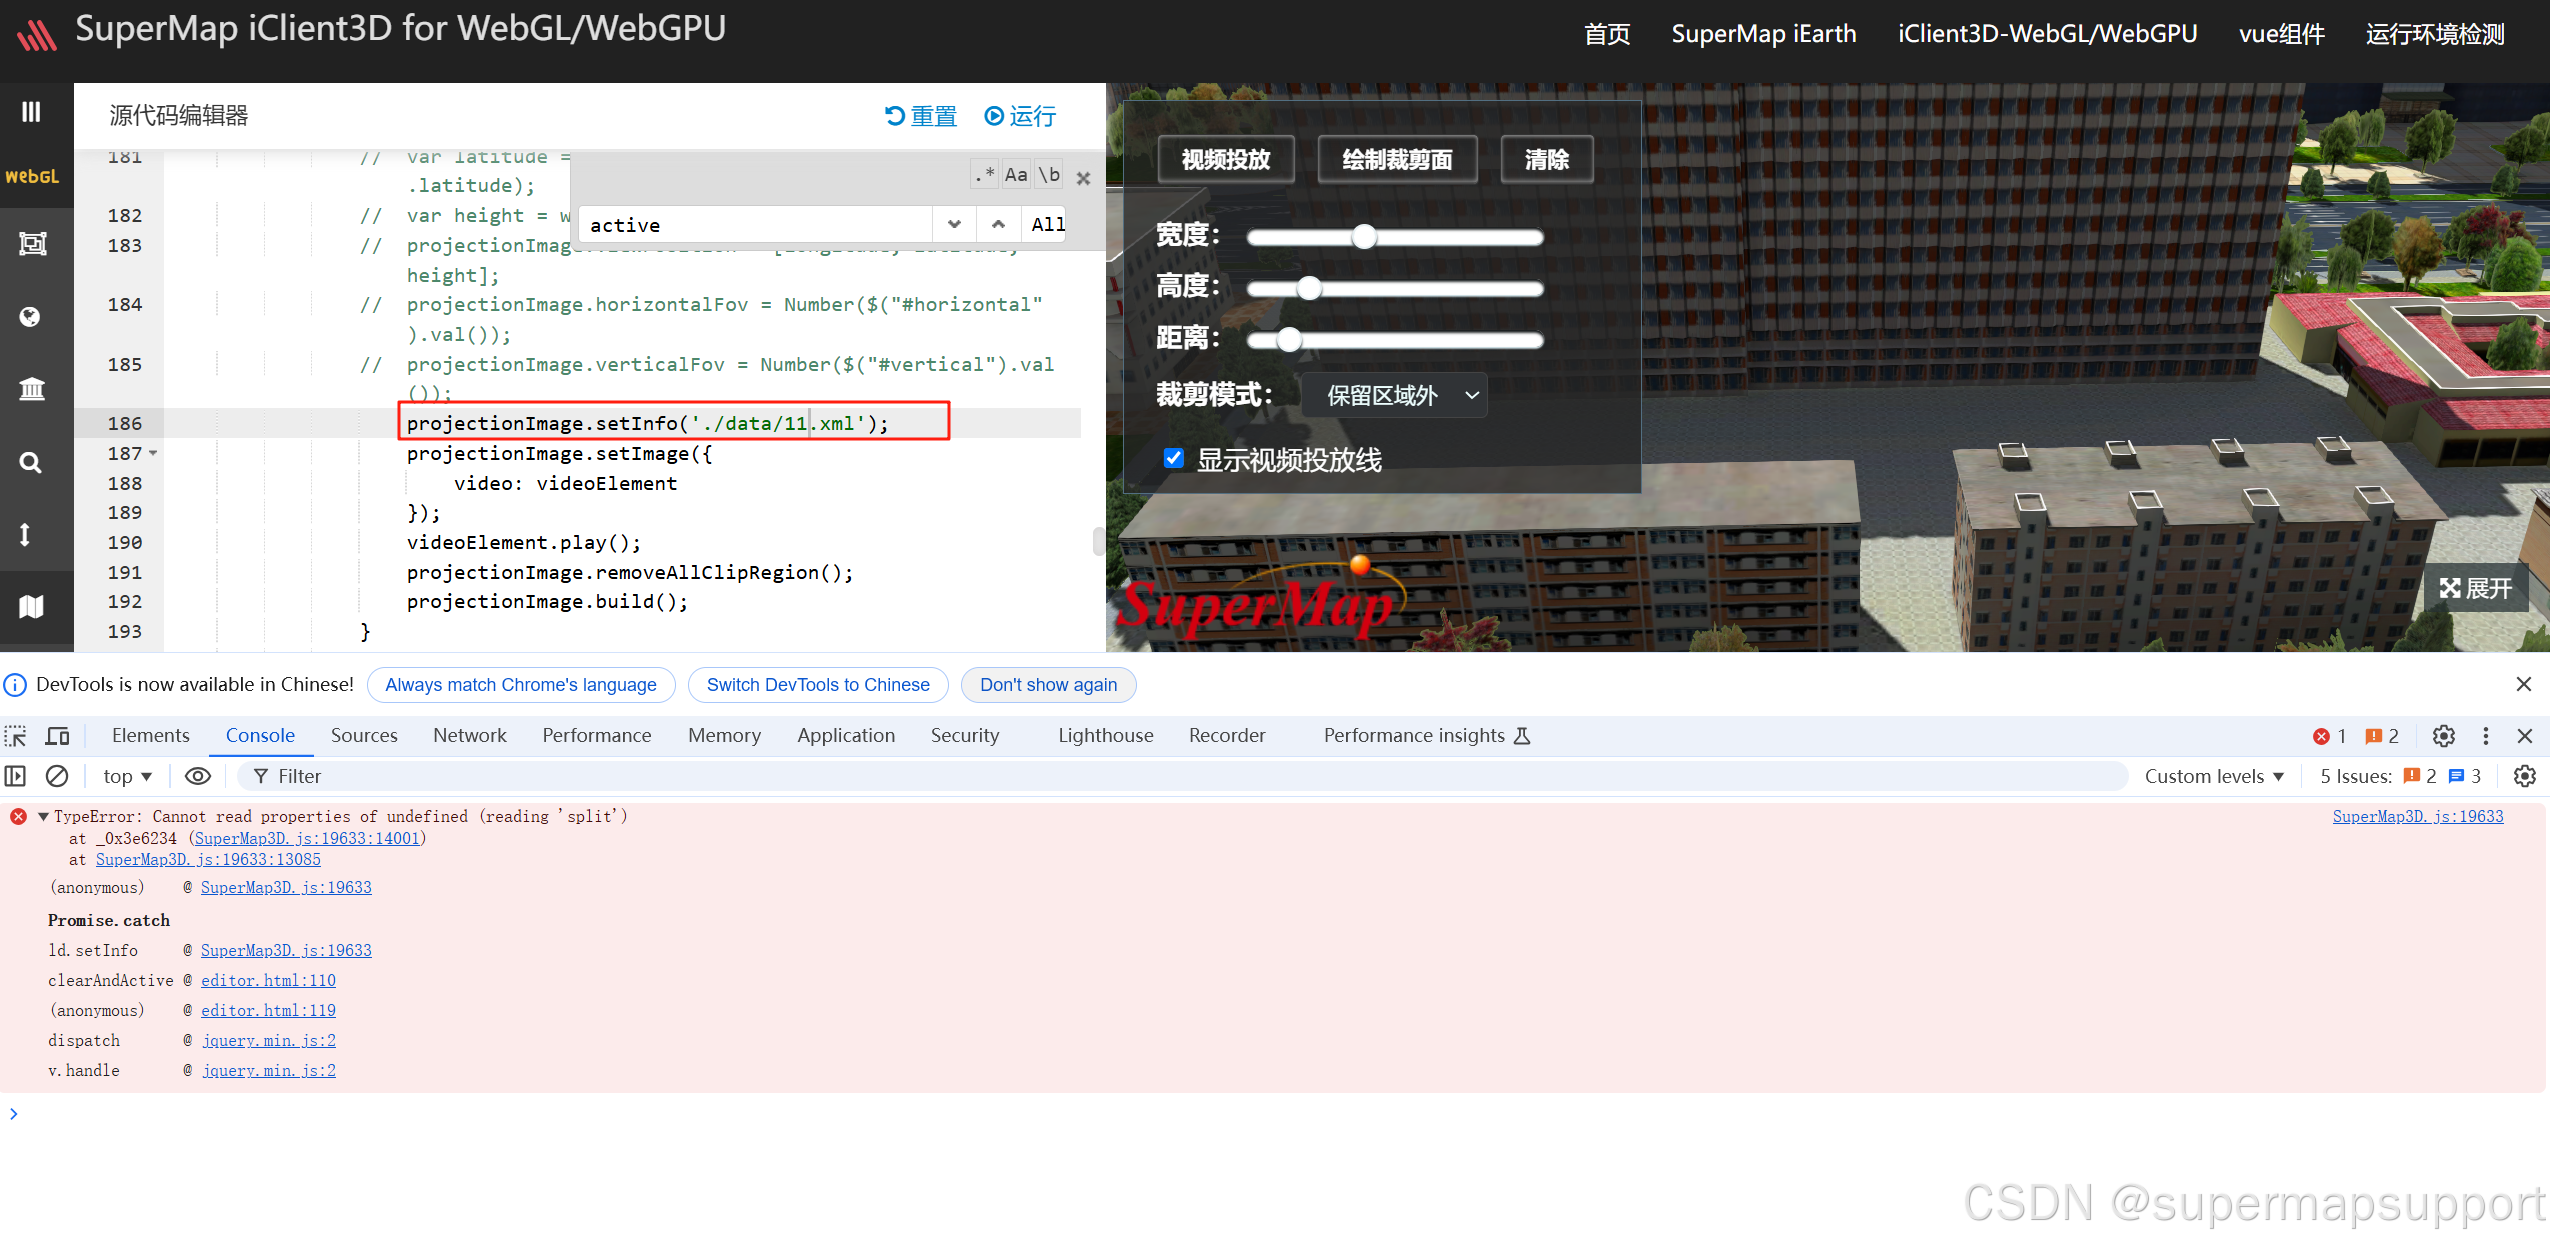Toggle the device toolbar icon in DevTools
Image resolution: width=2550 pixels, height=1245 pixels.
click(57, 735)
